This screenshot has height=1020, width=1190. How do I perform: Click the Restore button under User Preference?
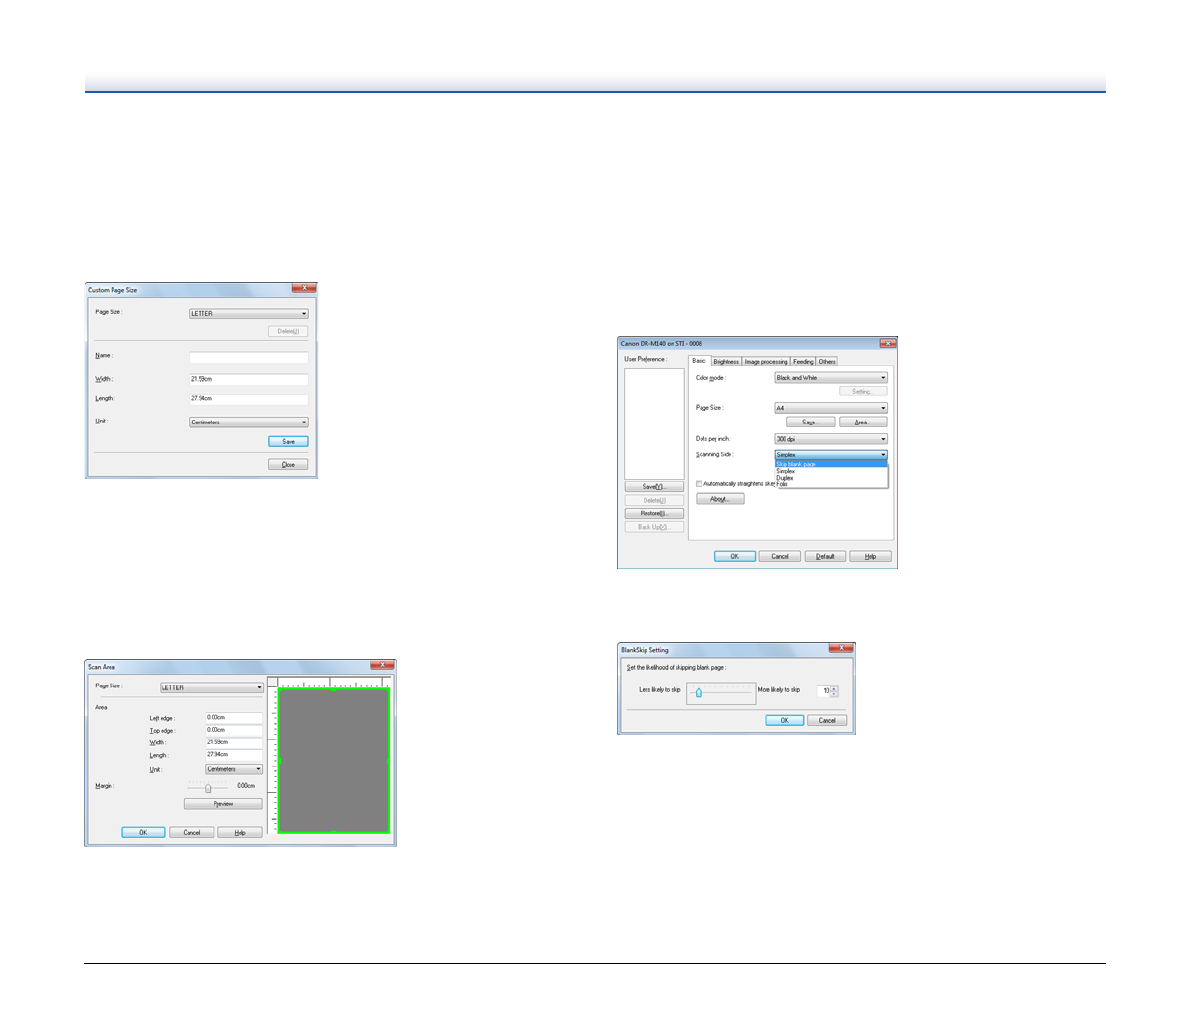[x=654, y=513]
